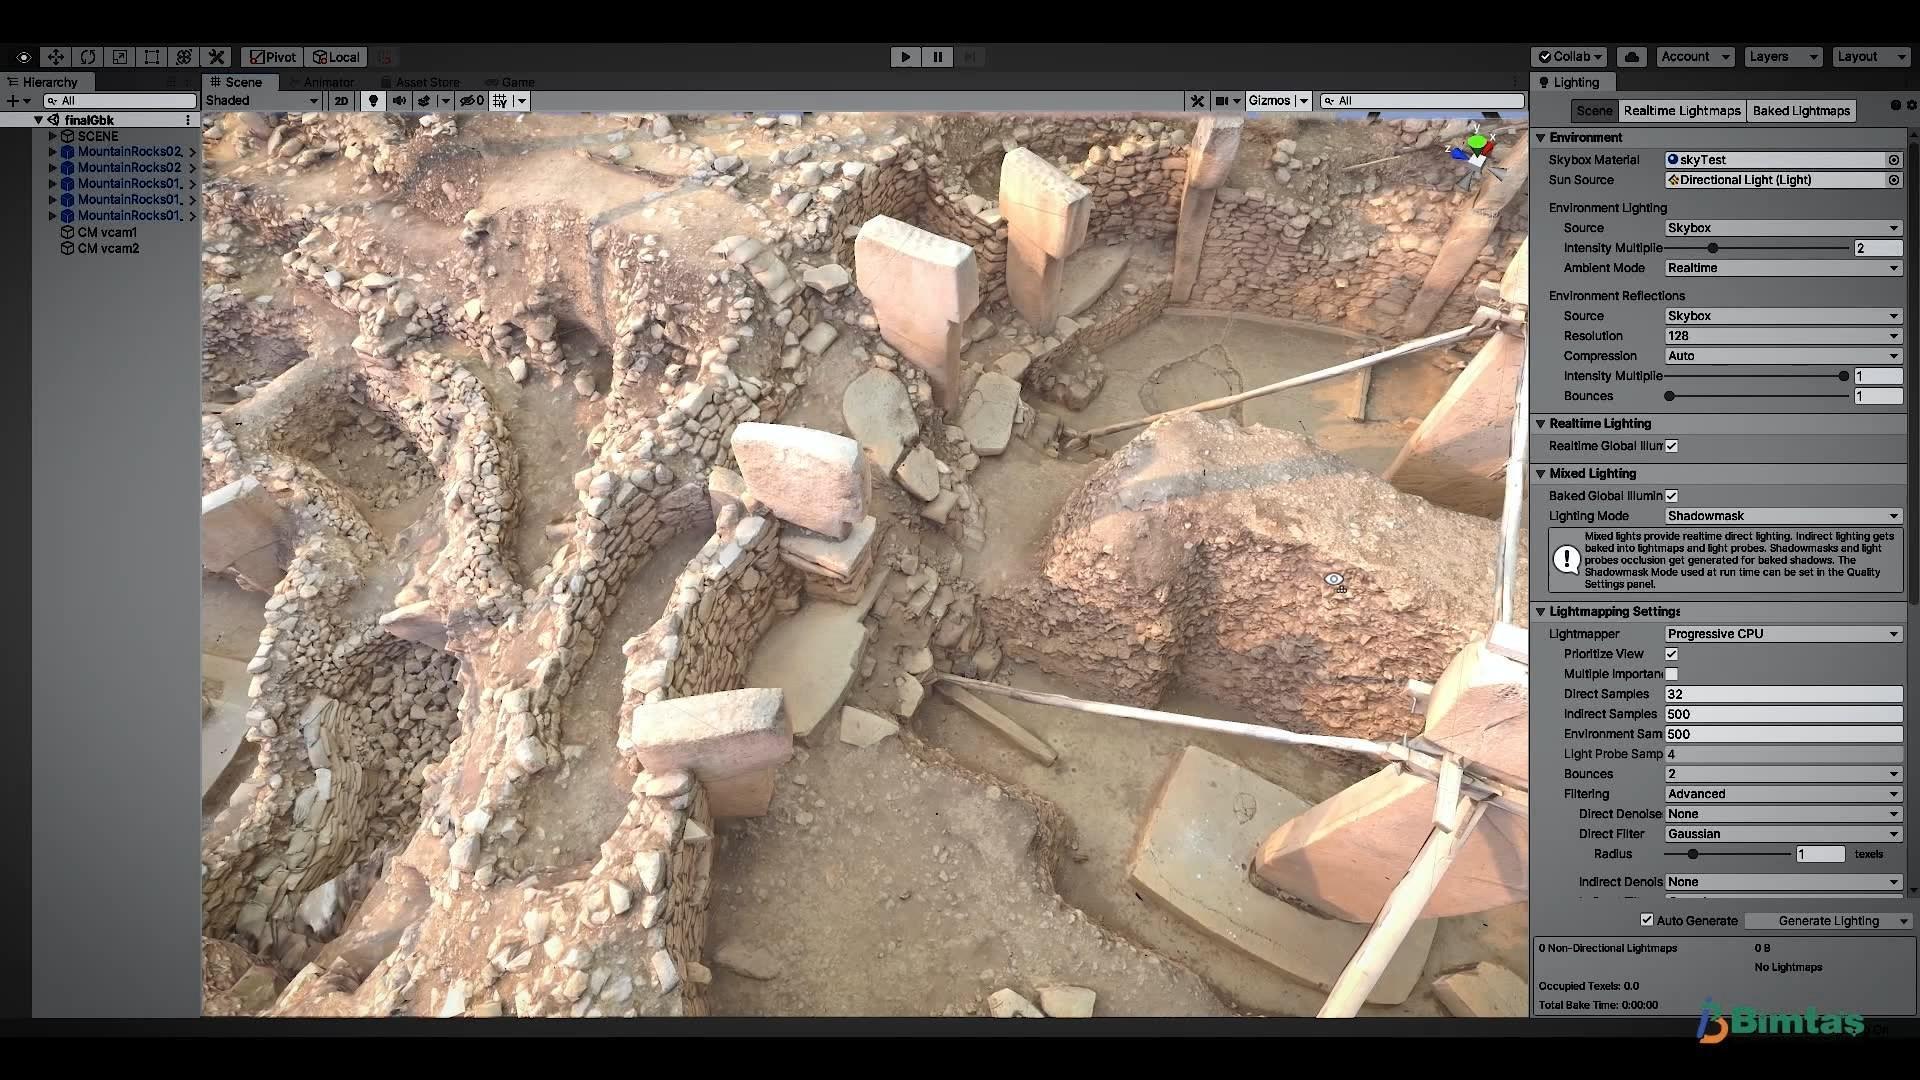1920x1080 pixels.
Task: Select CM vcam2 in Hierarchy
Action: click(x=107, y=248)
